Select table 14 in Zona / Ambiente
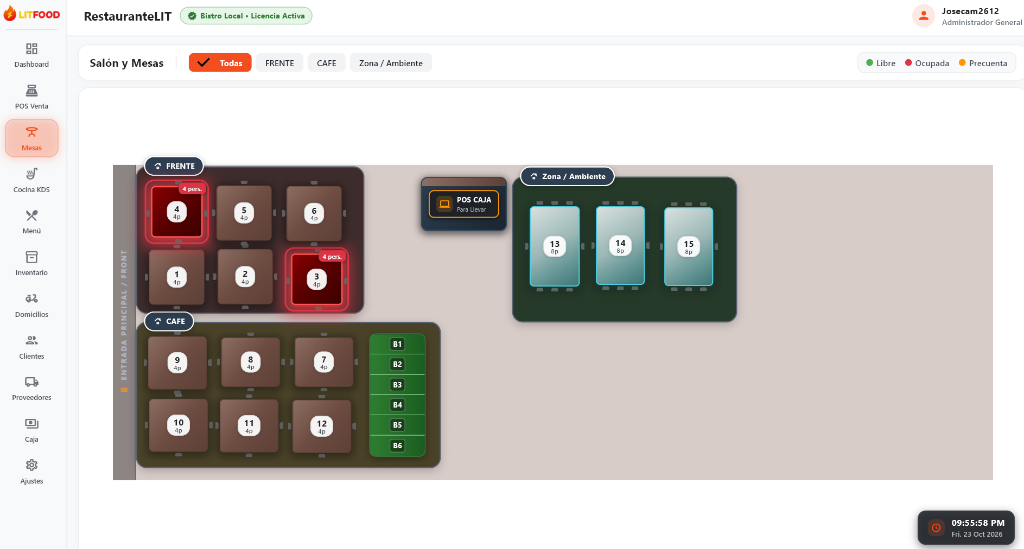The height and width of the screenshot is (549, 1024). [620, 245]
